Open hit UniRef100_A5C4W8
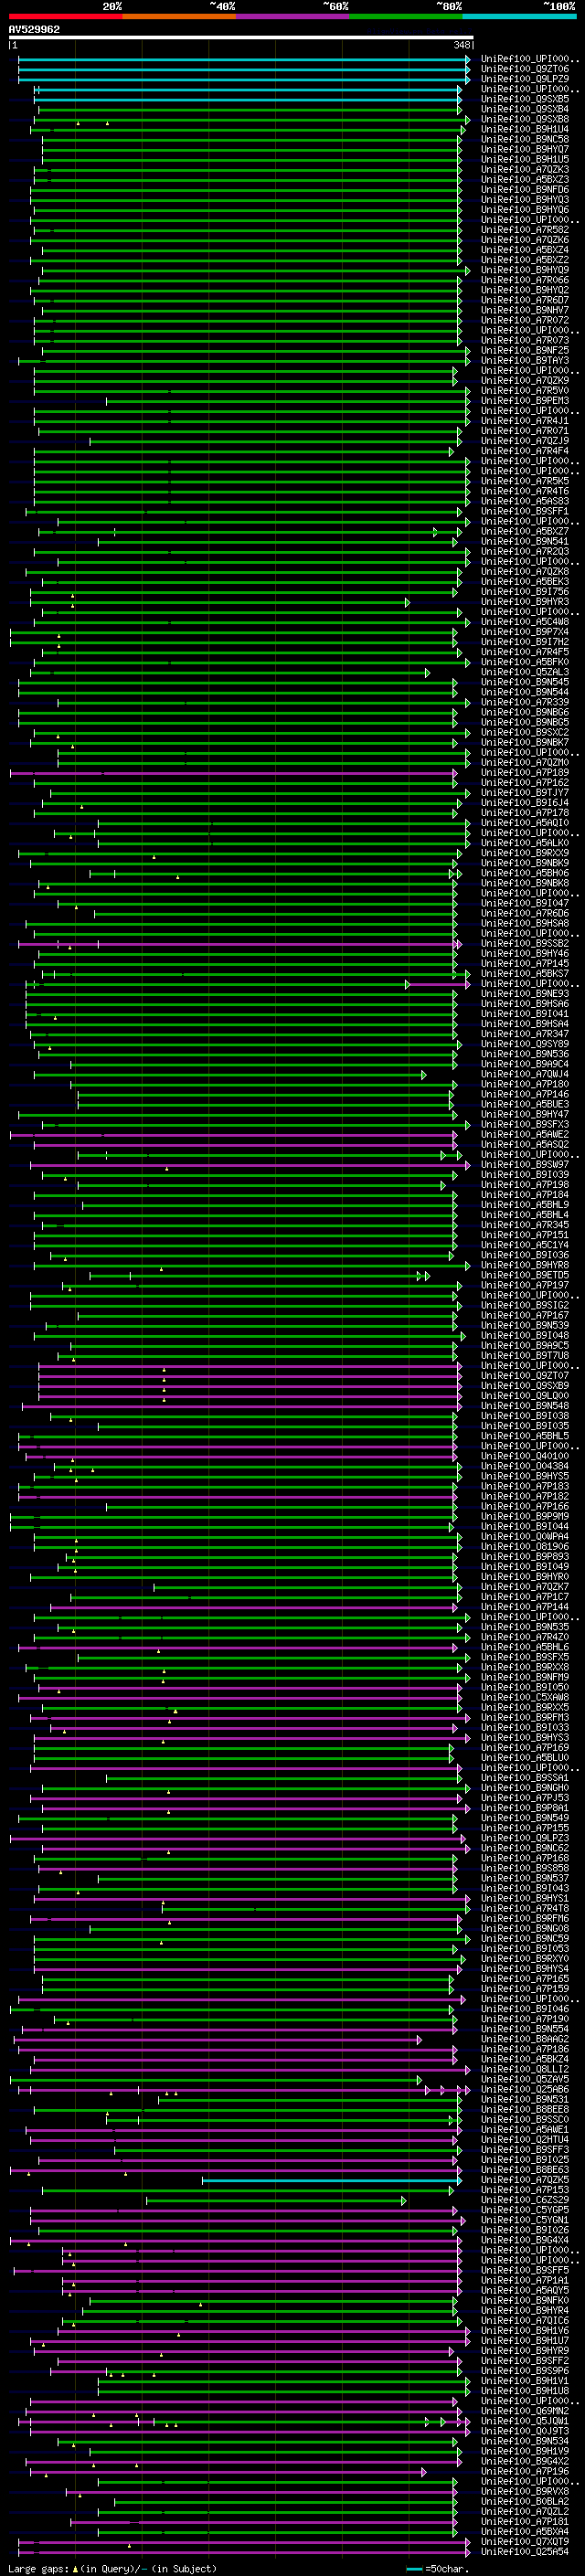The height and width of the screenshot is (2576, 585). coord(525,622)
